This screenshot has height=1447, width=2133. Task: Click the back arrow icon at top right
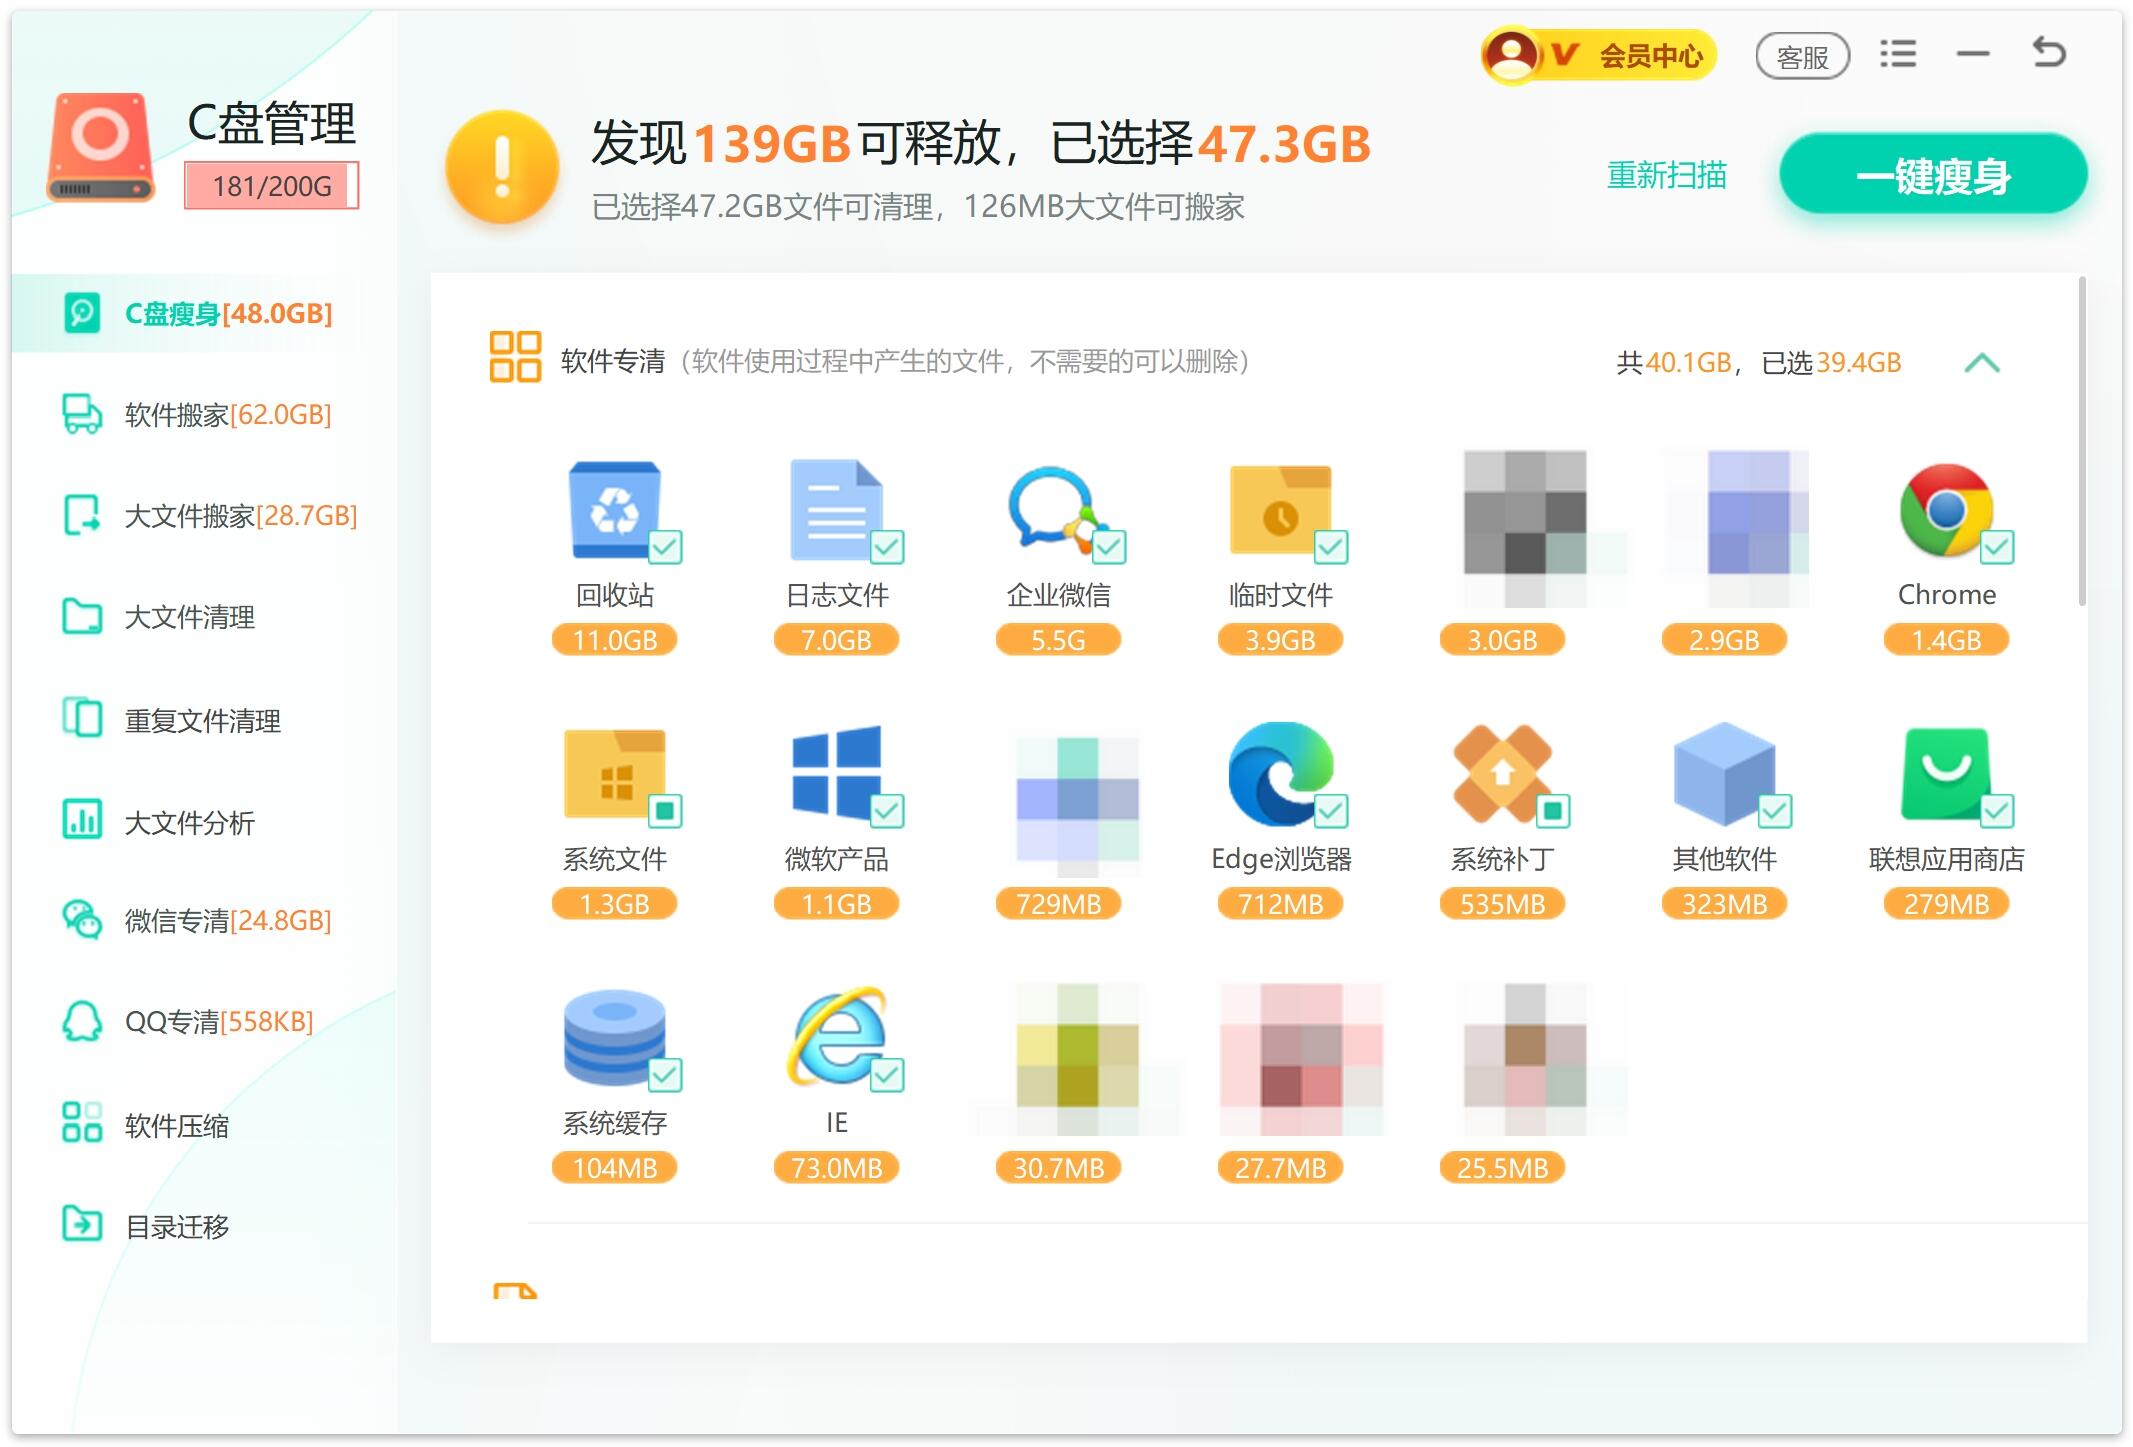[x=2049, y=52]
